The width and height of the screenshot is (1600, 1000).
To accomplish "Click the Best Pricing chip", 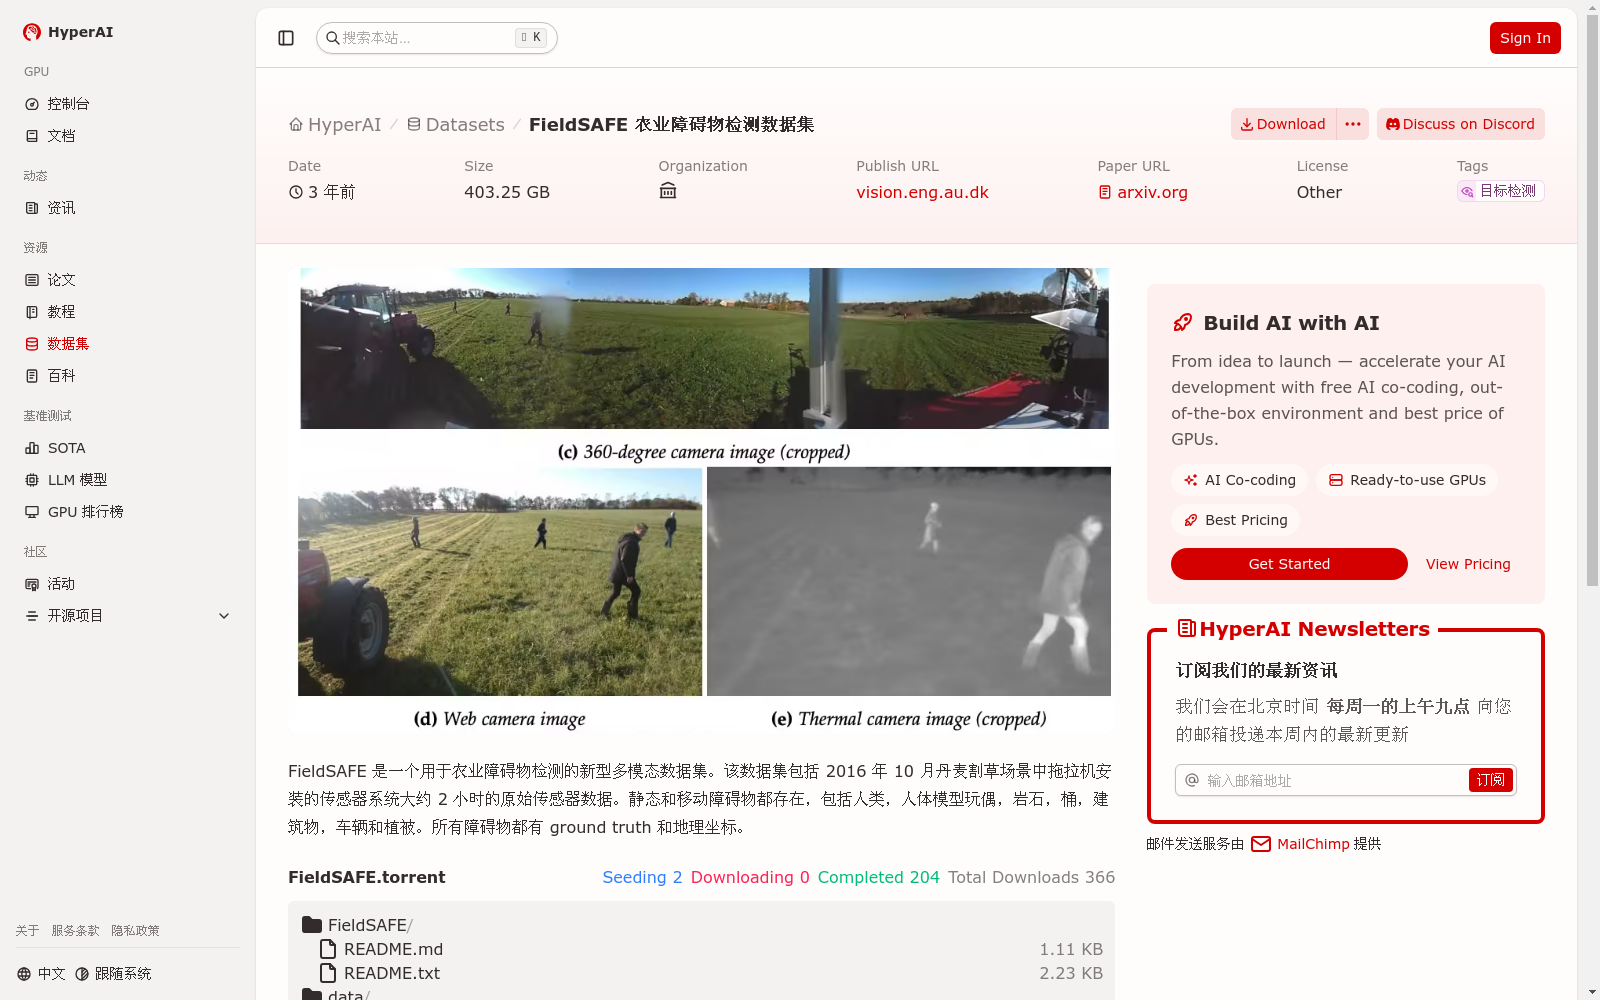I will [1236, 520].
